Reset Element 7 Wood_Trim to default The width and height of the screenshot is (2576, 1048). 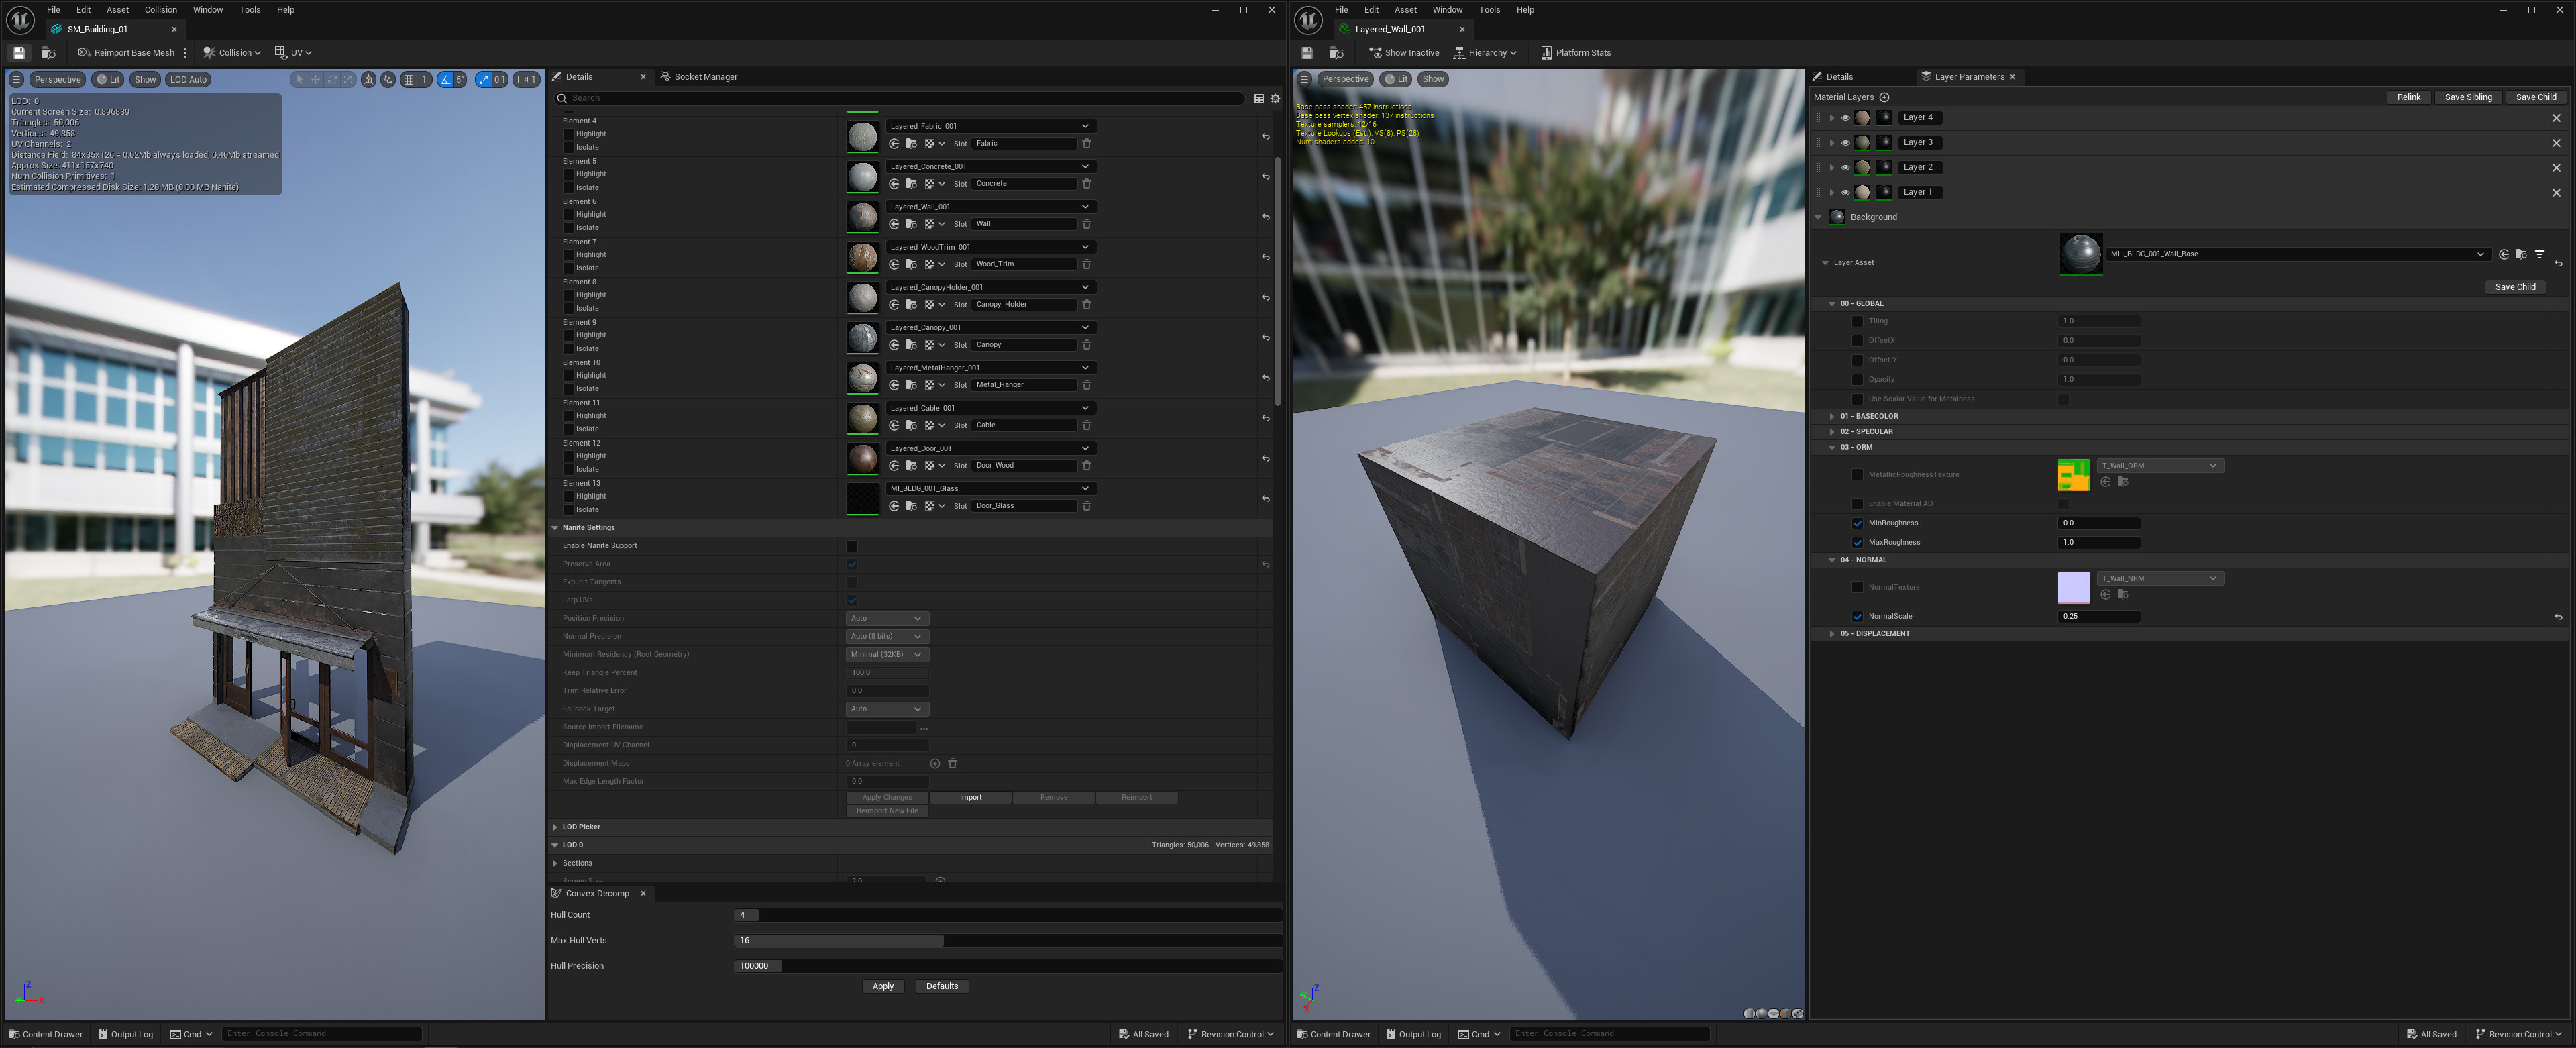1265,257
